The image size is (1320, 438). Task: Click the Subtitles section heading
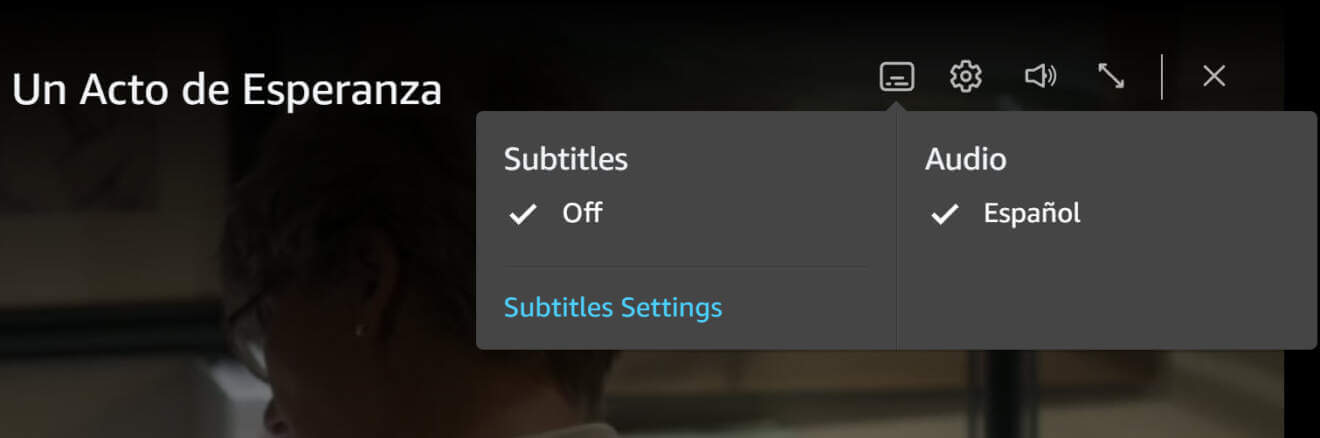click(x=566, y=159)
